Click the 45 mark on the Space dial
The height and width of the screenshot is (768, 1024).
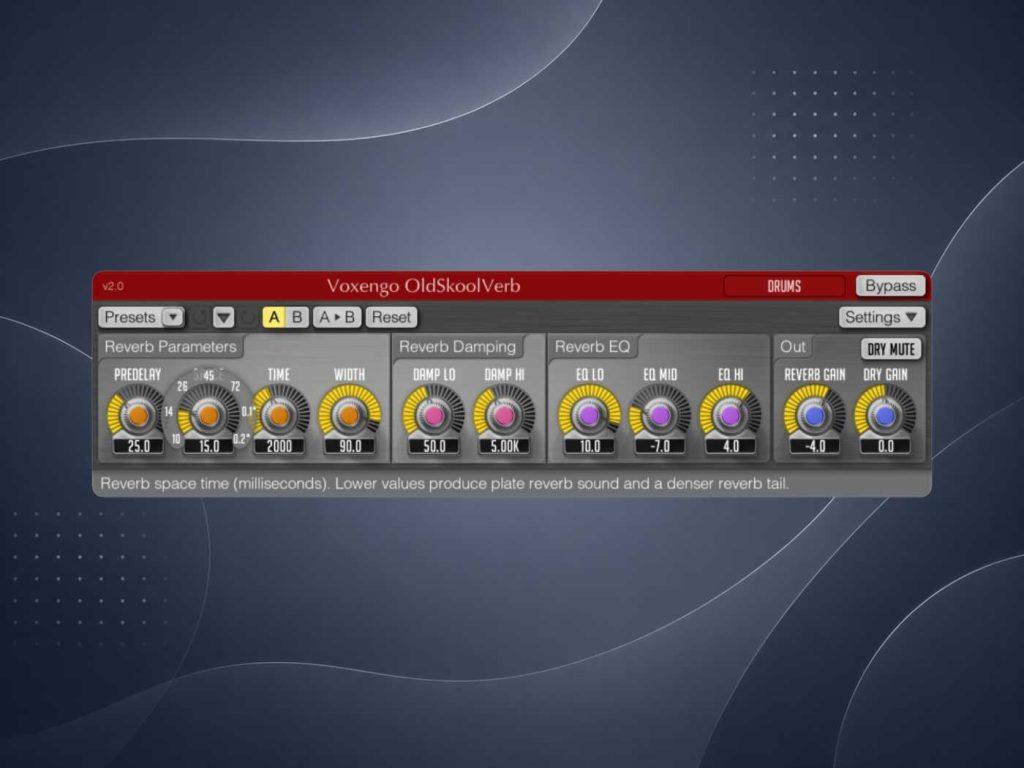208,376
